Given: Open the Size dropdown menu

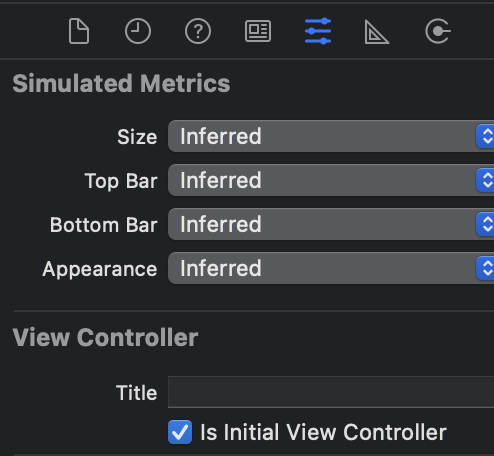Looking at the screenshot, I should 331,136.
